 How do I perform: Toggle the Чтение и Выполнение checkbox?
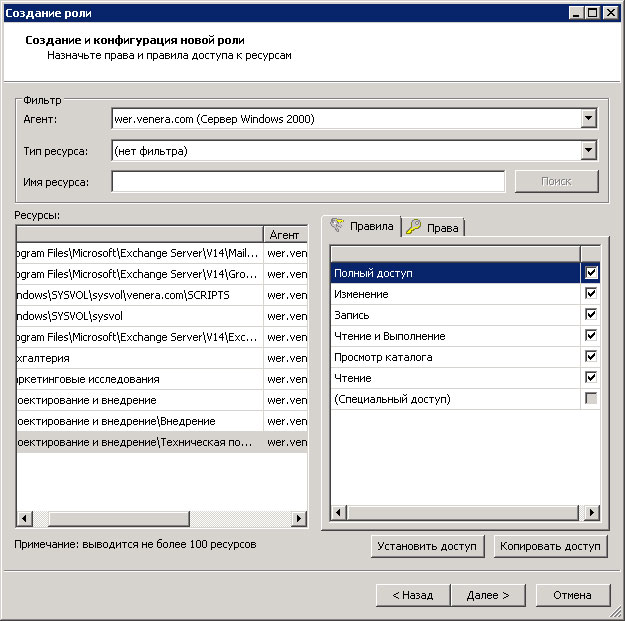click(591, 336)
